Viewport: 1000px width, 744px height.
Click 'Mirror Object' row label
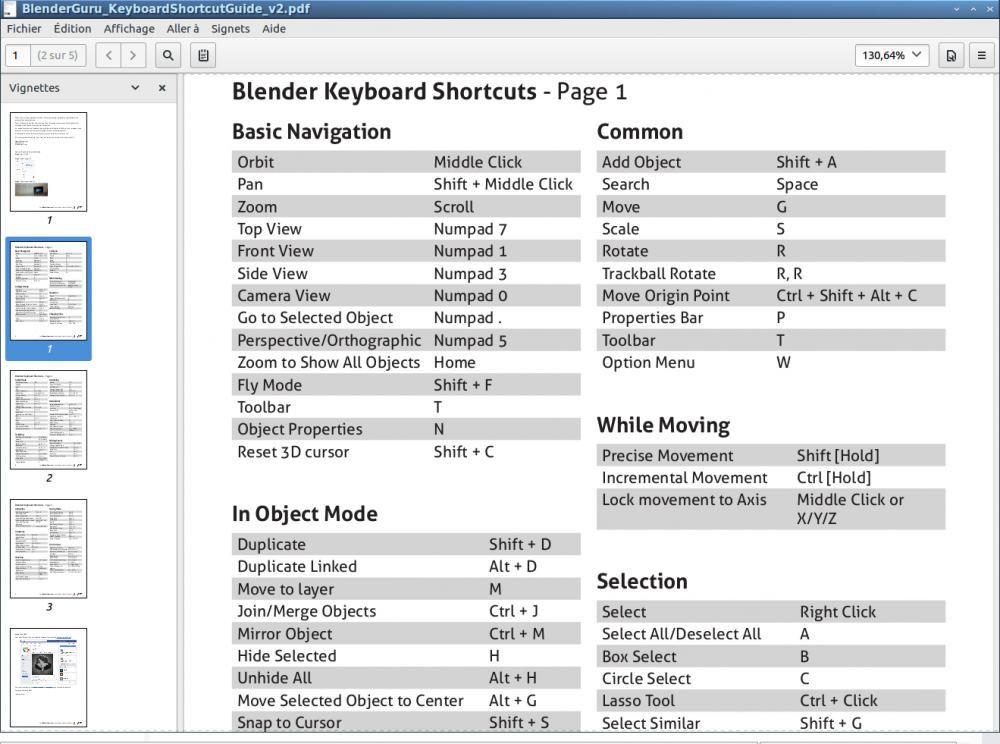coord(284,634)
